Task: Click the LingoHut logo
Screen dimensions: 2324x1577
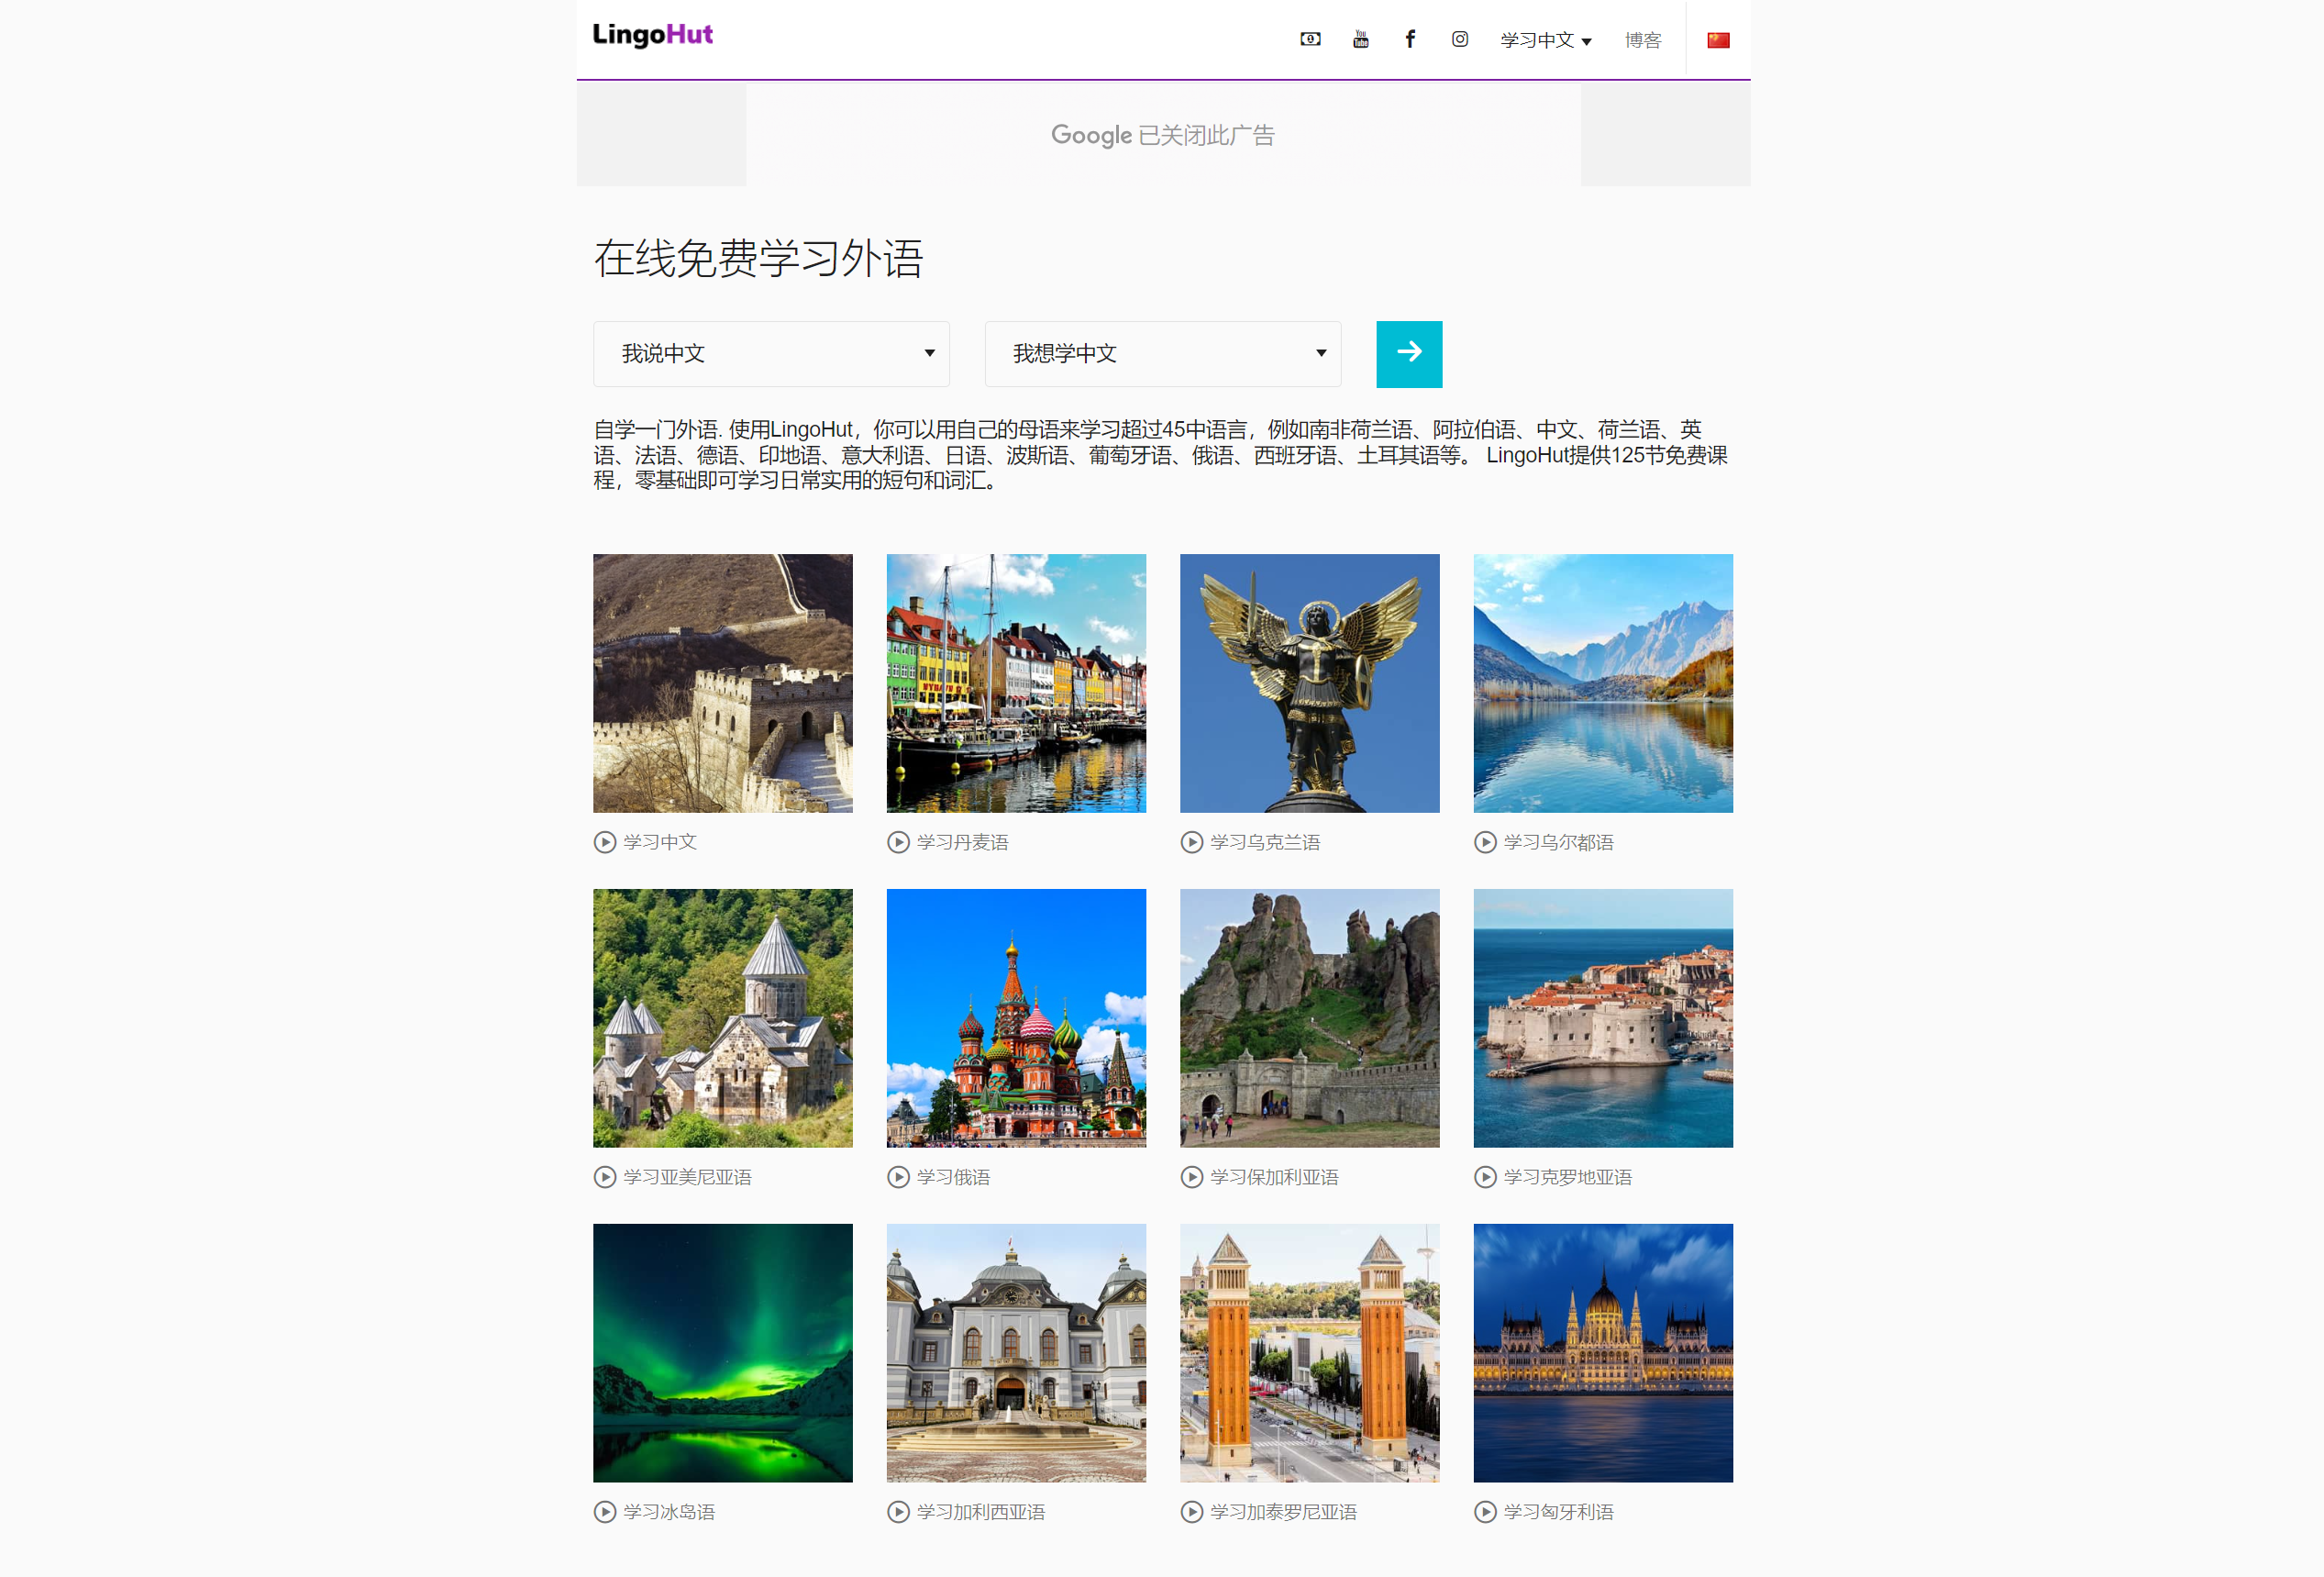Action: click(651, 36)
